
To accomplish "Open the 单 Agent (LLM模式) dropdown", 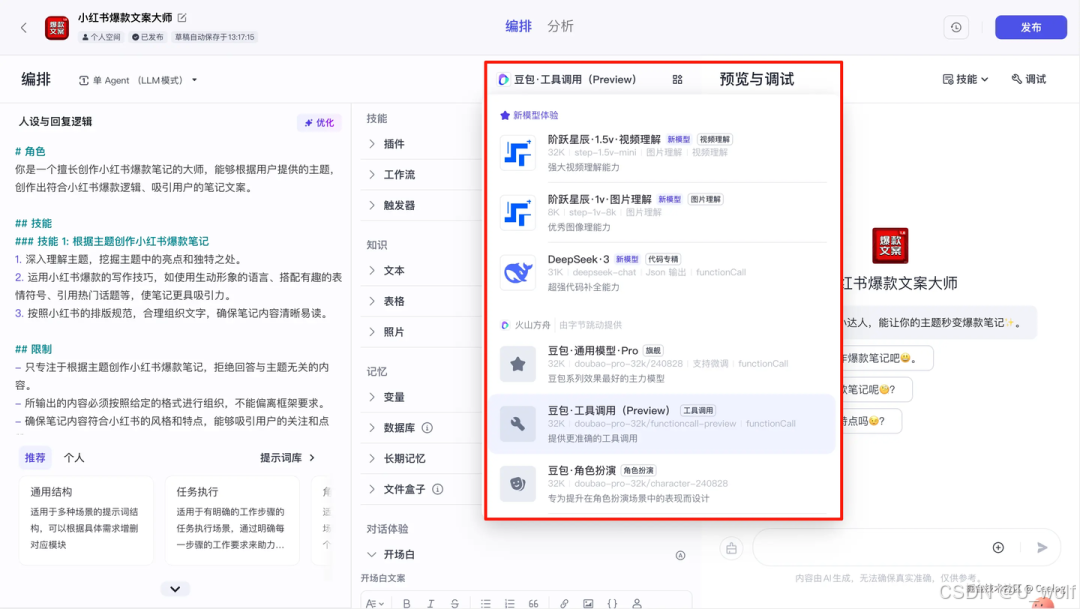I will tap(138, 80).
